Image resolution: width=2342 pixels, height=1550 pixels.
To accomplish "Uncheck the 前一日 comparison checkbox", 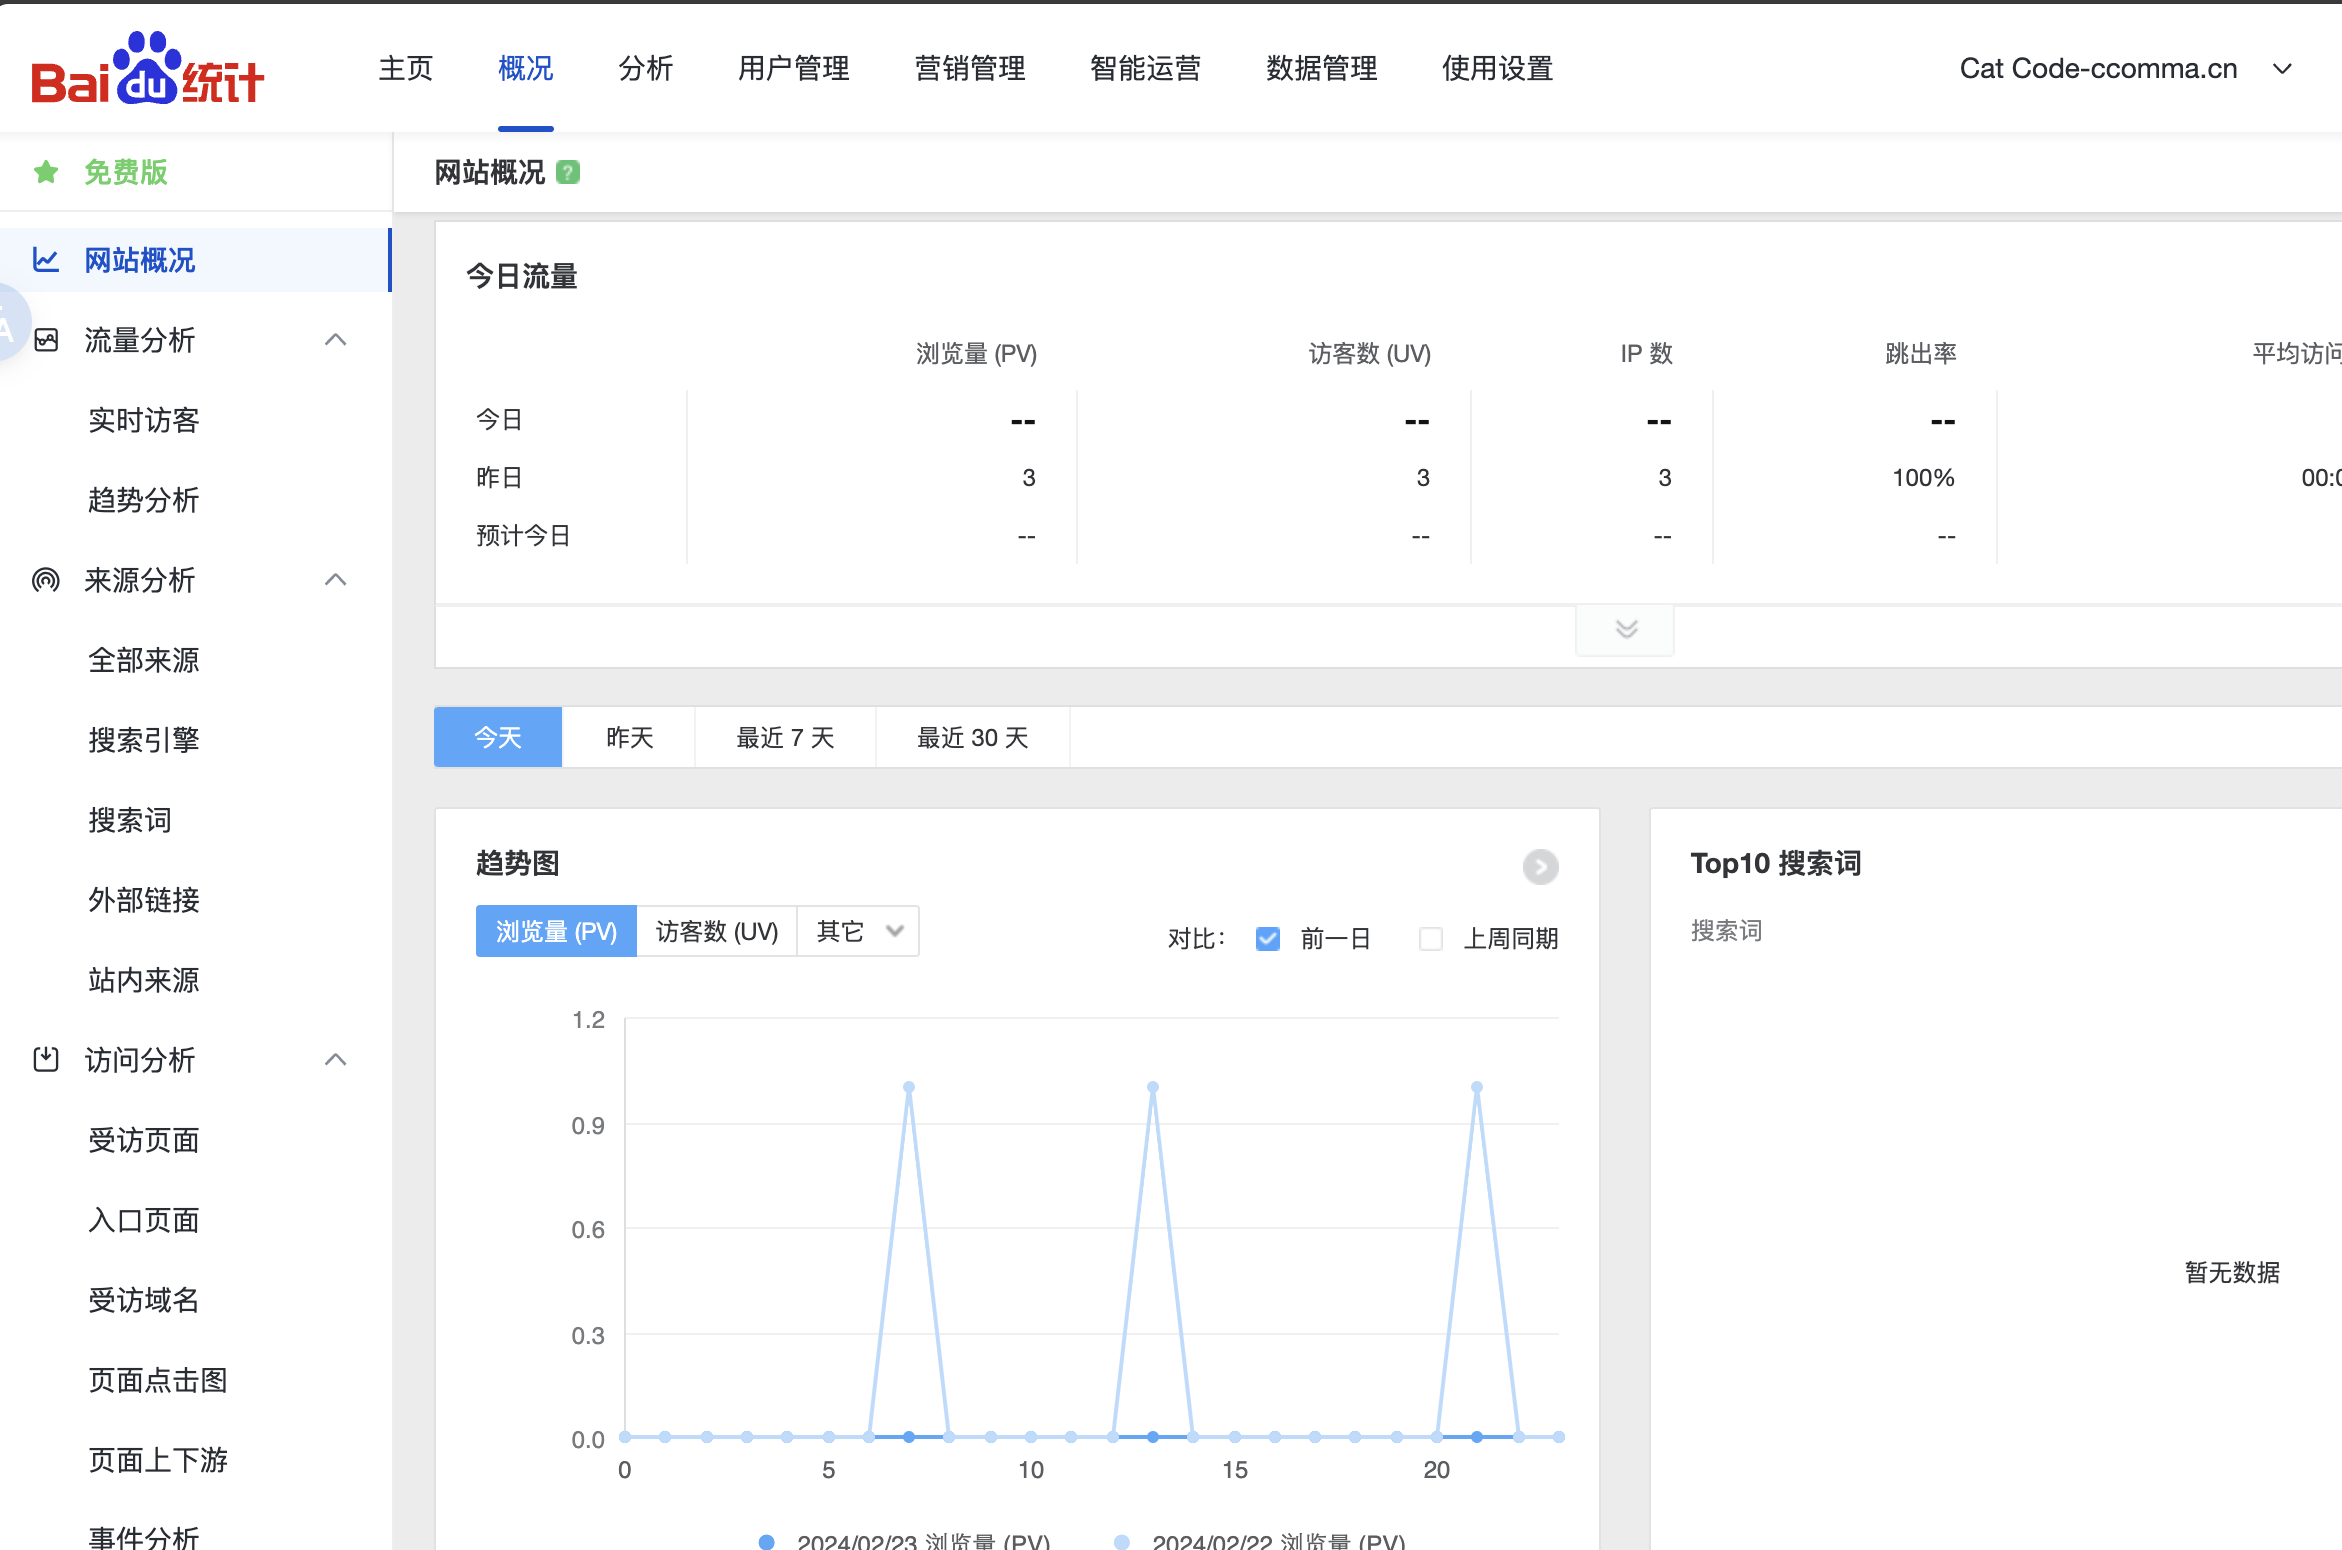I will point(1267,938).
